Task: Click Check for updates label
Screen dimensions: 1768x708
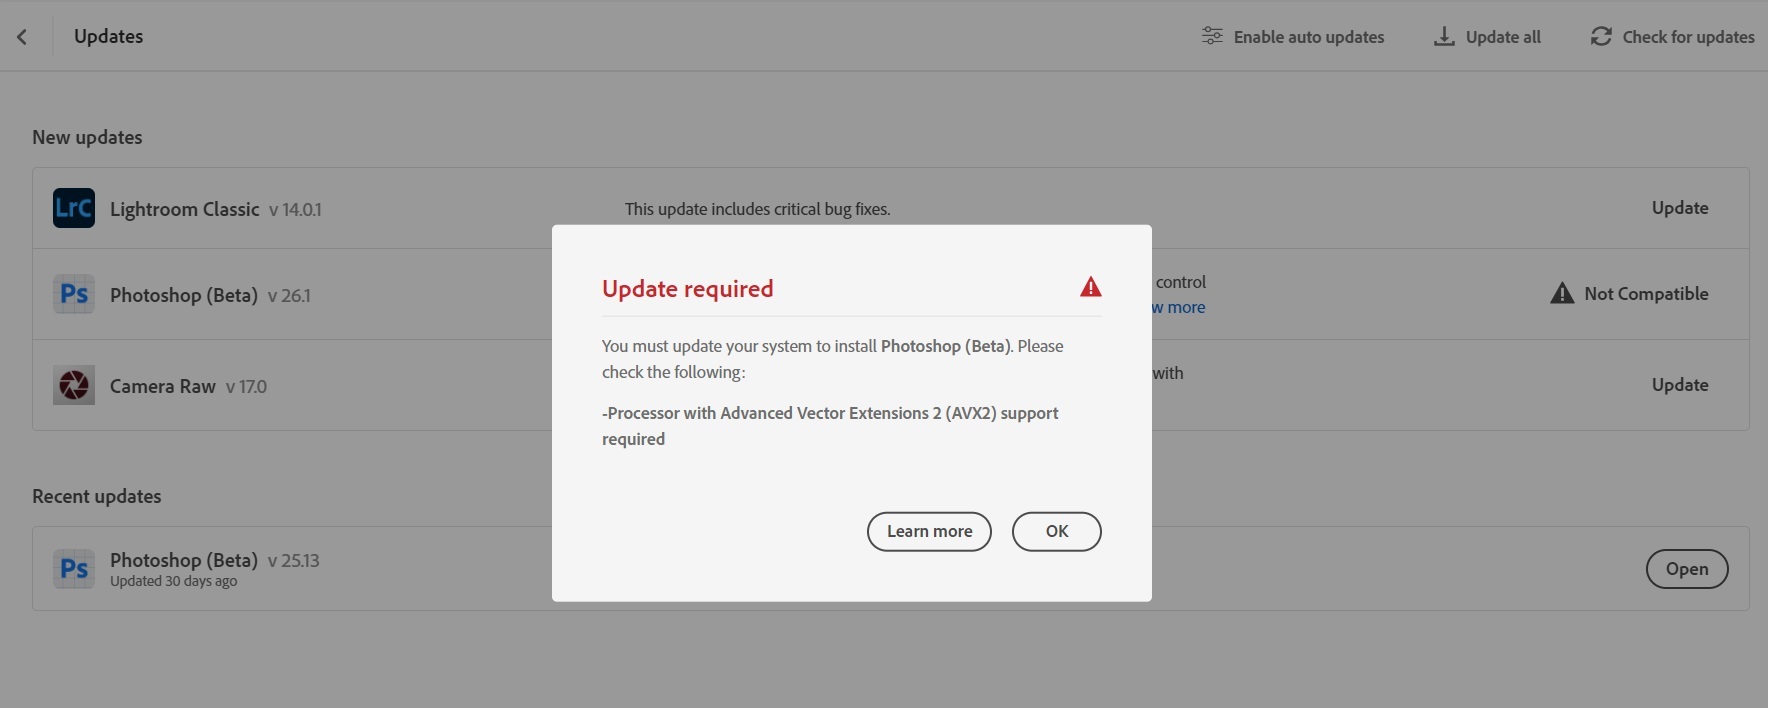Action: coord(1688,37)
